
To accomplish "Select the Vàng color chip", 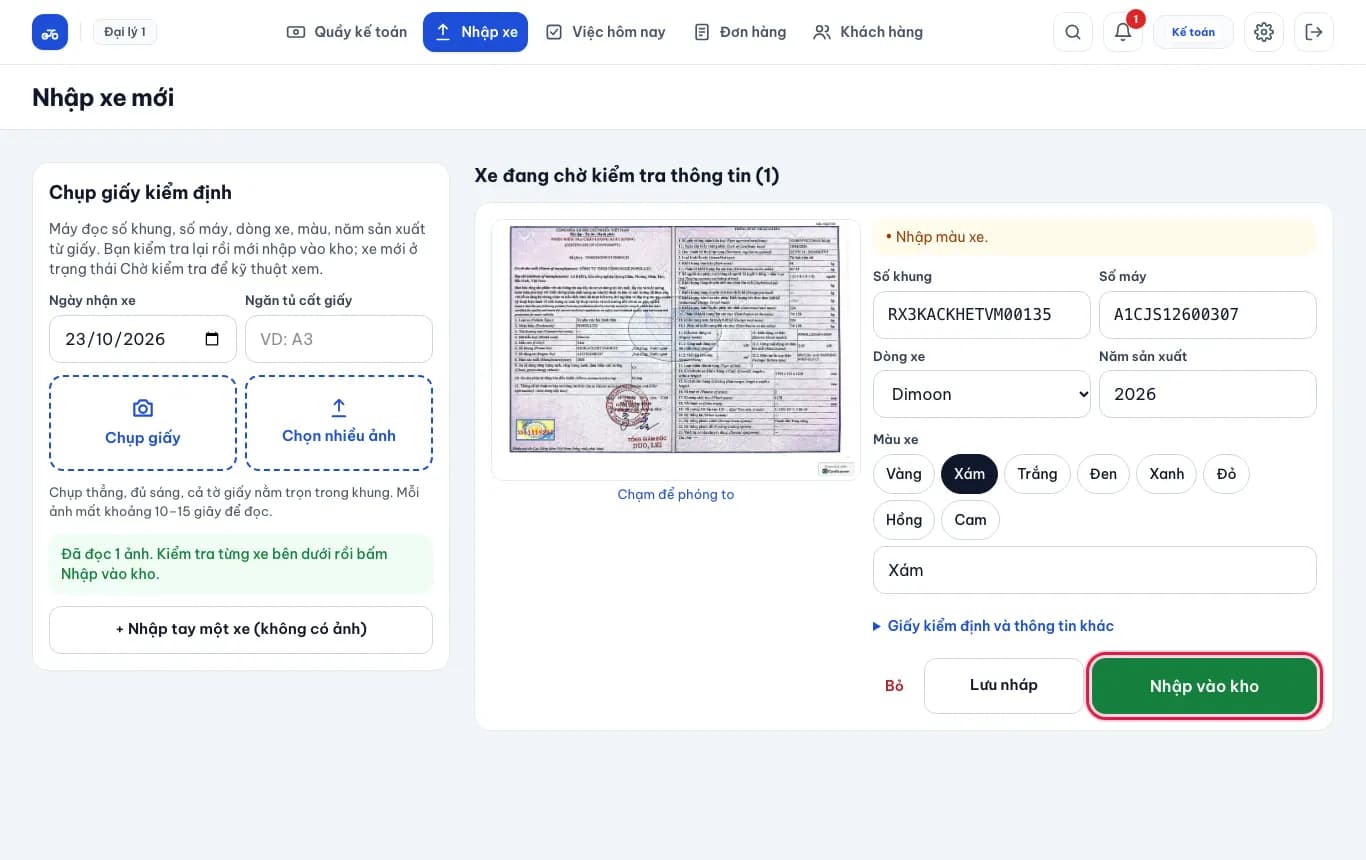I will [x=903, y=474].
